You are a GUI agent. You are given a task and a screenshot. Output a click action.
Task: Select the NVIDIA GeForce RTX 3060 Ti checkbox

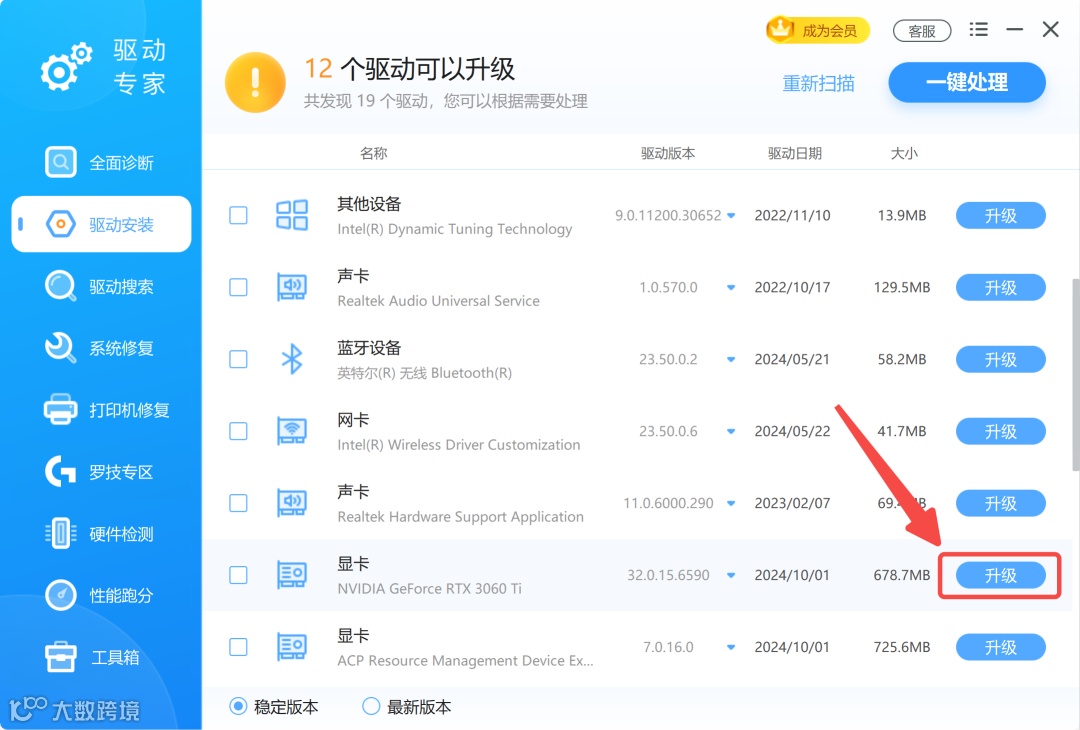[x=238, y=575]
